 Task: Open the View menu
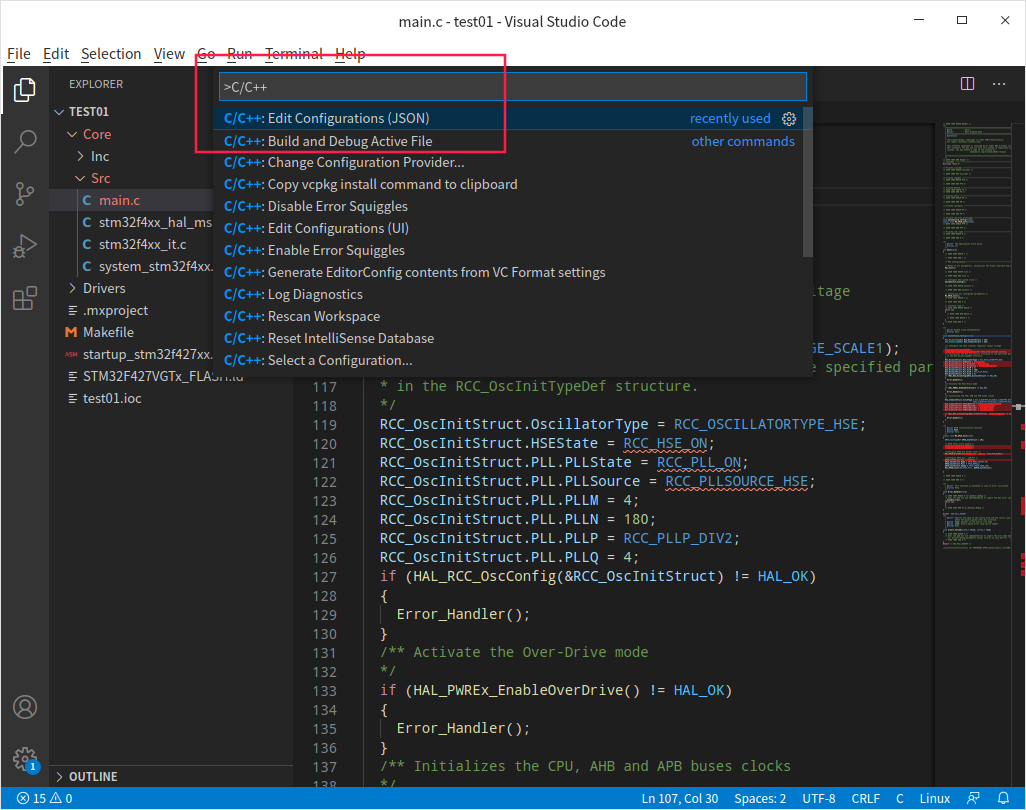[x=169, y=54]
